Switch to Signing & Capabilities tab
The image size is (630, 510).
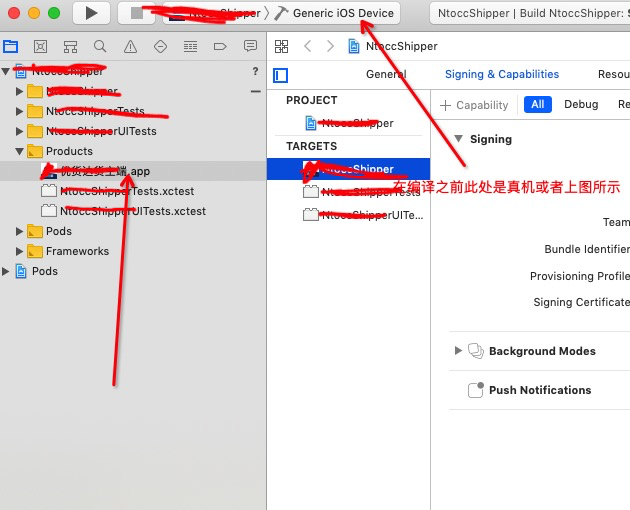click(x=502, y=74)
